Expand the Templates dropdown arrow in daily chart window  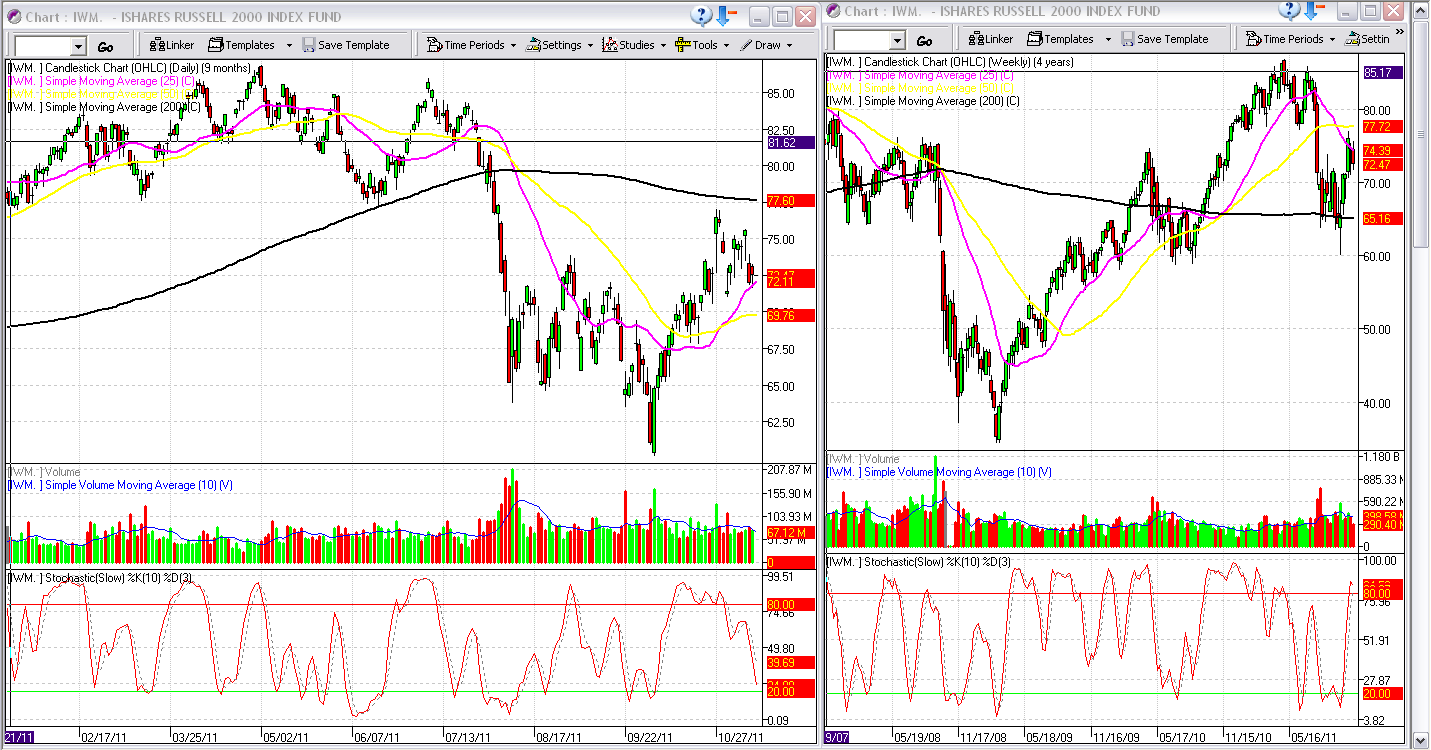click(289, 45)
